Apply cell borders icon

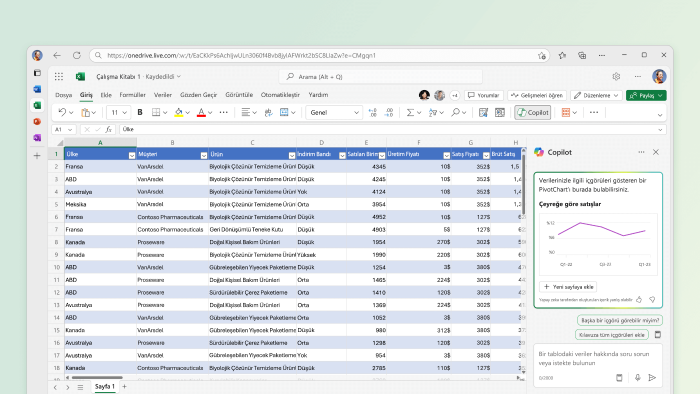click(156, 112)
